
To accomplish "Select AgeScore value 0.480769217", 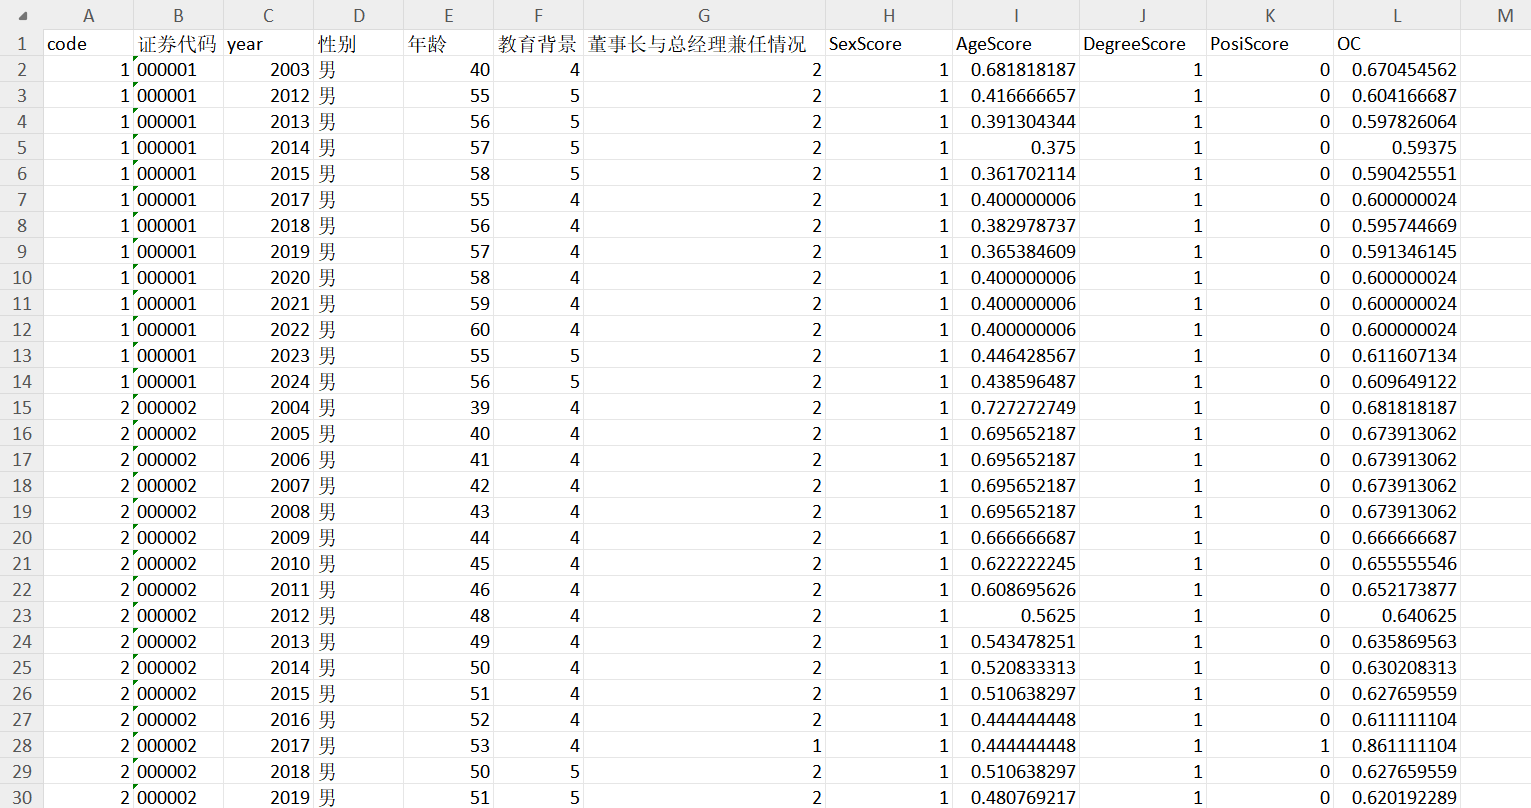I will tap(1016, 797).
